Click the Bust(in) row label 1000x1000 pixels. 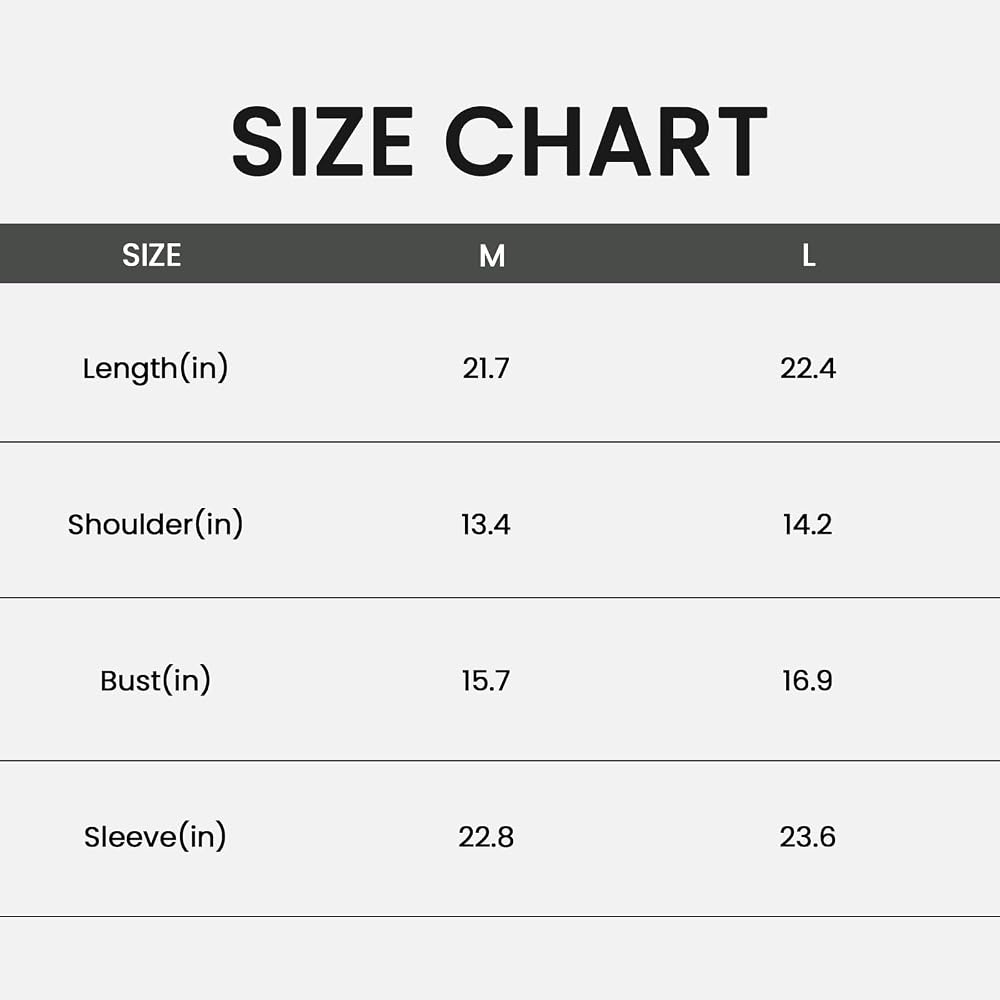click(x=155, y=680)
